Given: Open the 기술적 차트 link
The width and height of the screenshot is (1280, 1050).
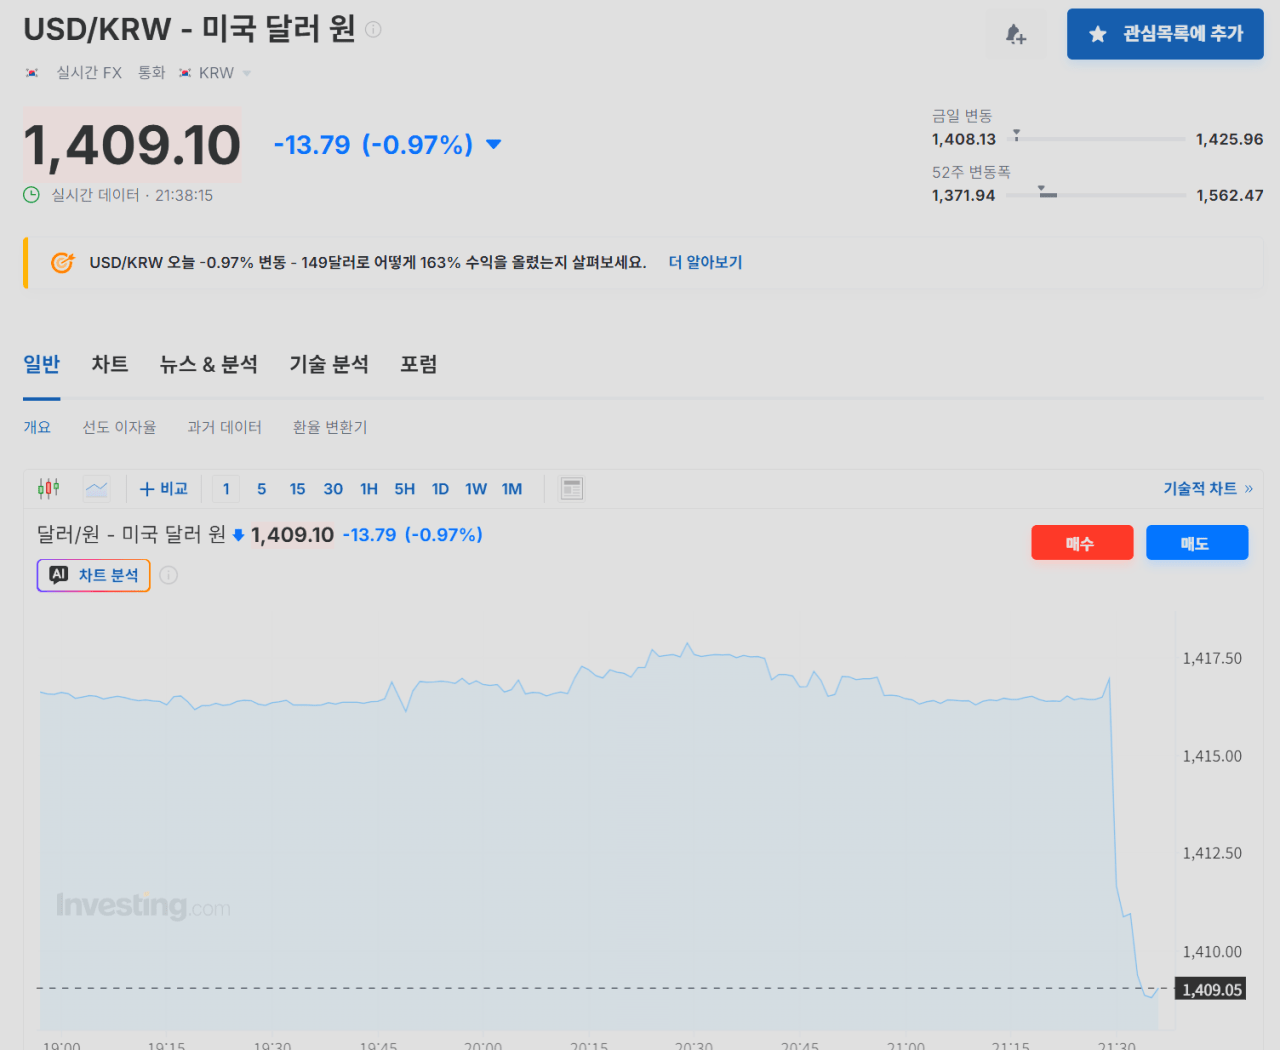Looking at the screenshot, I should (1208, 488).
